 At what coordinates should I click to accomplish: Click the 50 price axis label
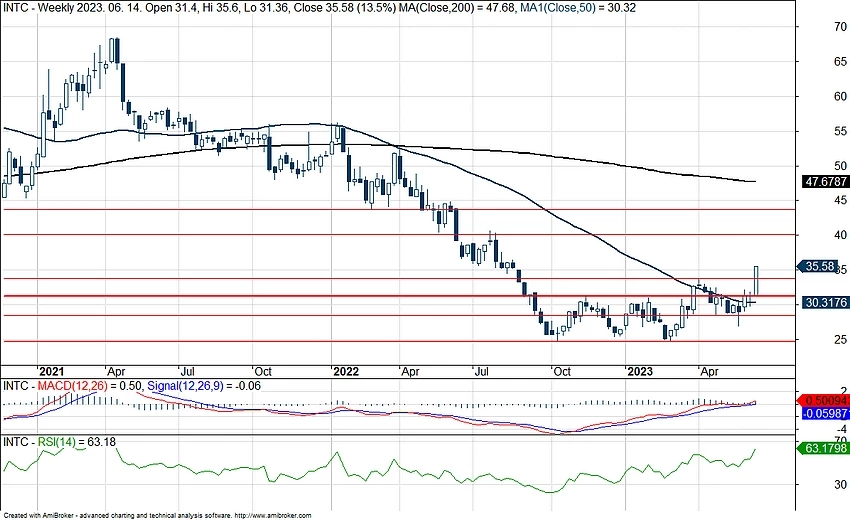pos(841,166)
